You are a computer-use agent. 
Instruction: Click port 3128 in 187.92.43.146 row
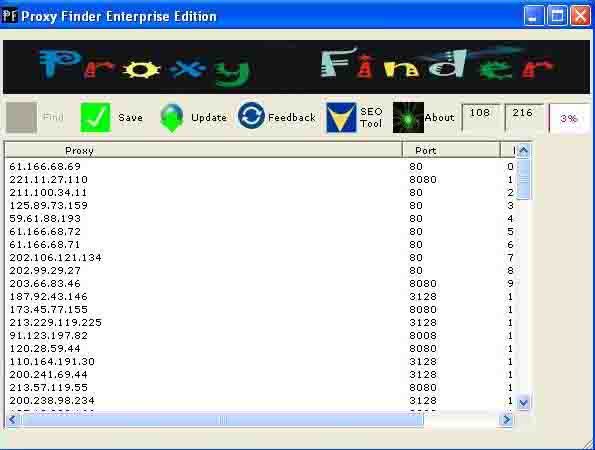tap(423, 296)
